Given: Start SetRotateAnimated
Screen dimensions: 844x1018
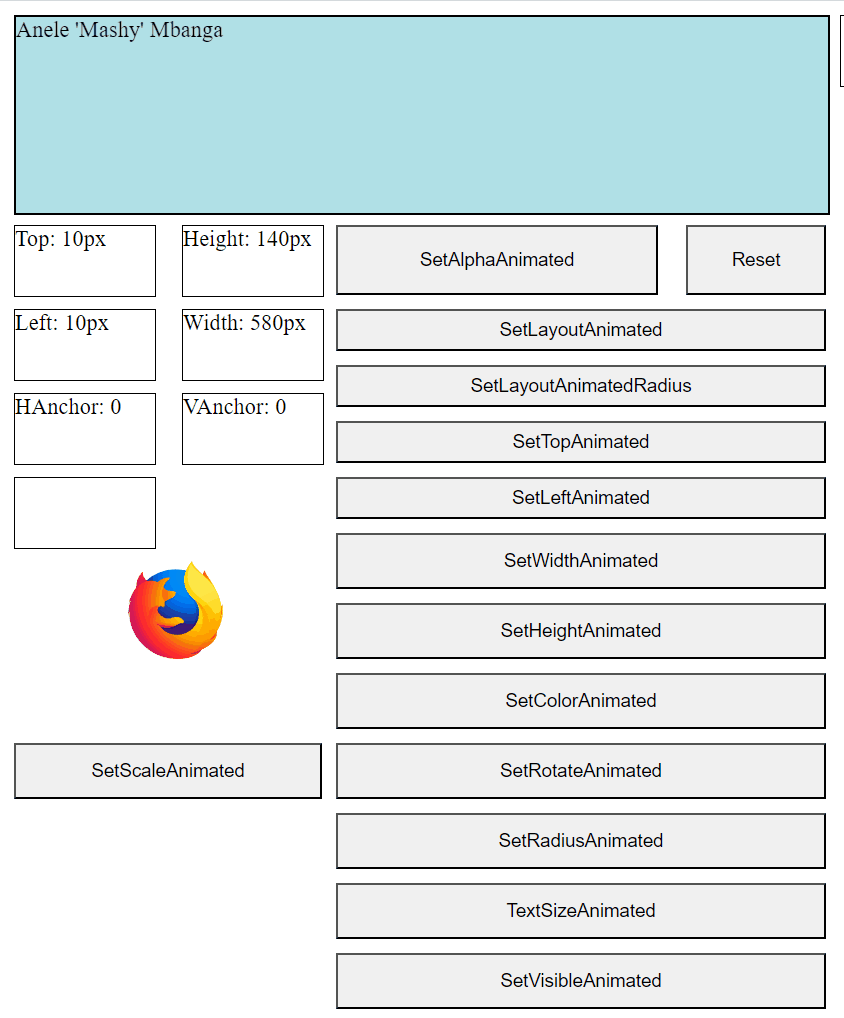Looking at the screenshot, I should point(580,771).
